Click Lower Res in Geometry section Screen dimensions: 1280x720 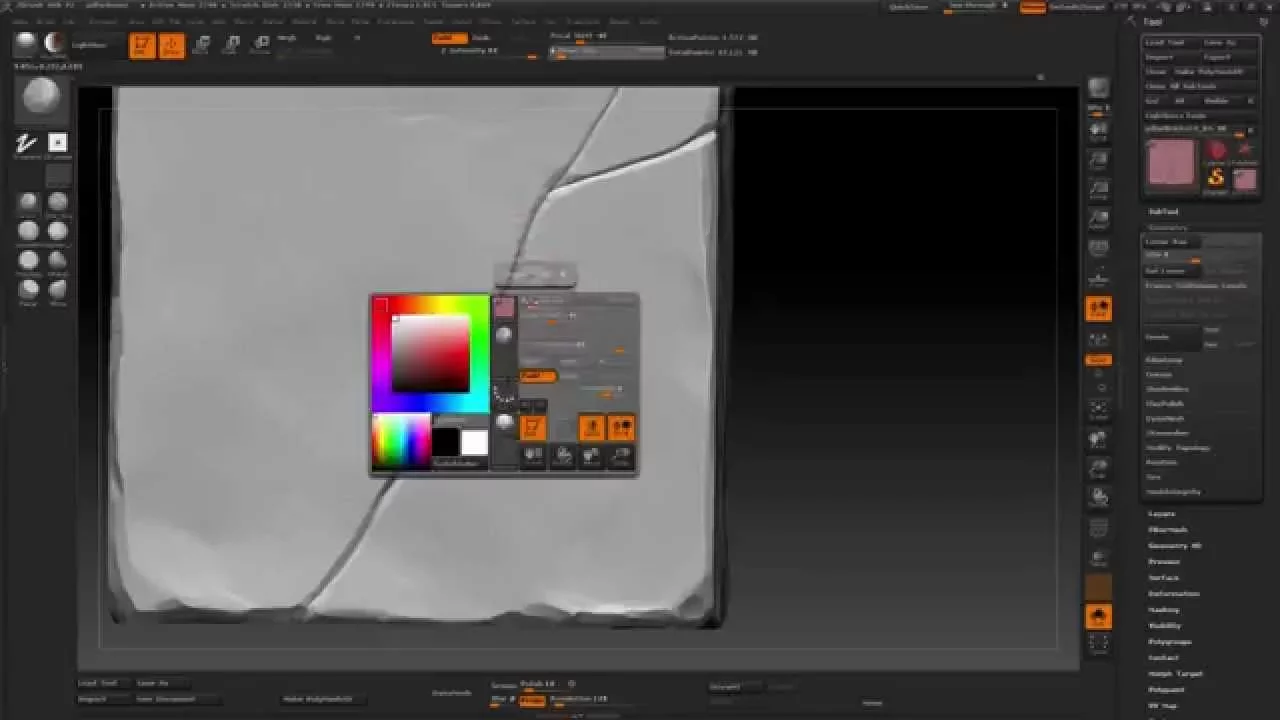[x=1170, y=242]
